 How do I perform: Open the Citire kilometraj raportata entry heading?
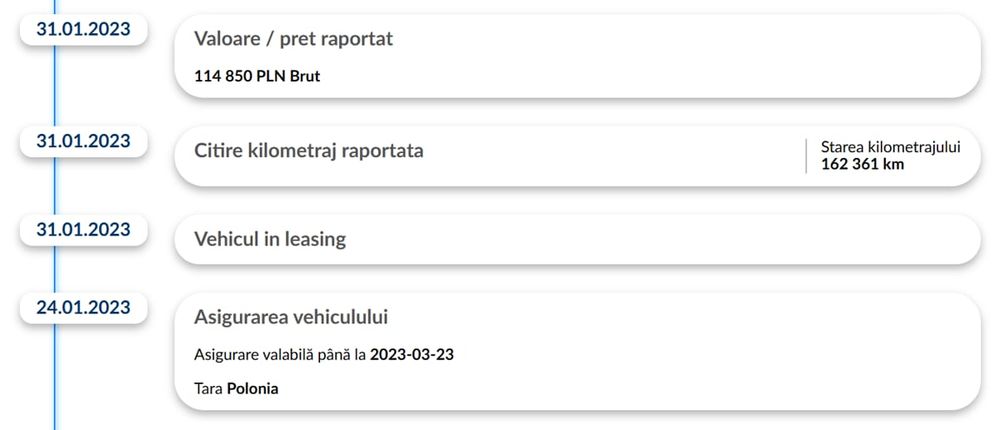tap(308, 151)
